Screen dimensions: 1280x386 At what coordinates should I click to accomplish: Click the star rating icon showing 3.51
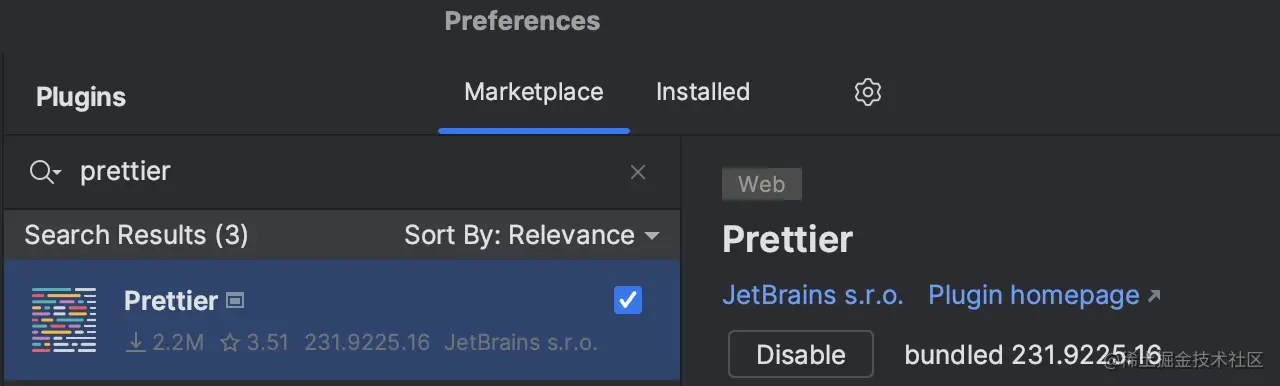click(x=230, y=343)
